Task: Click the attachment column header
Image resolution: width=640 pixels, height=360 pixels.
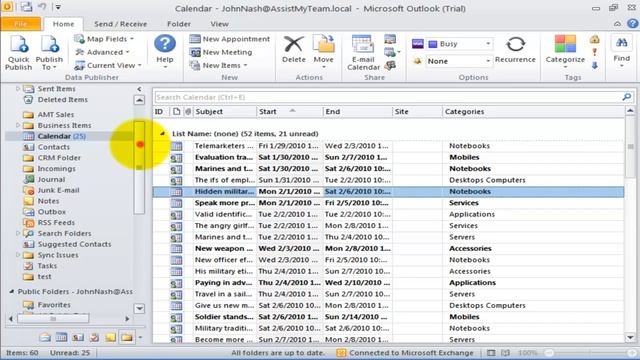Action: point(188,111)
